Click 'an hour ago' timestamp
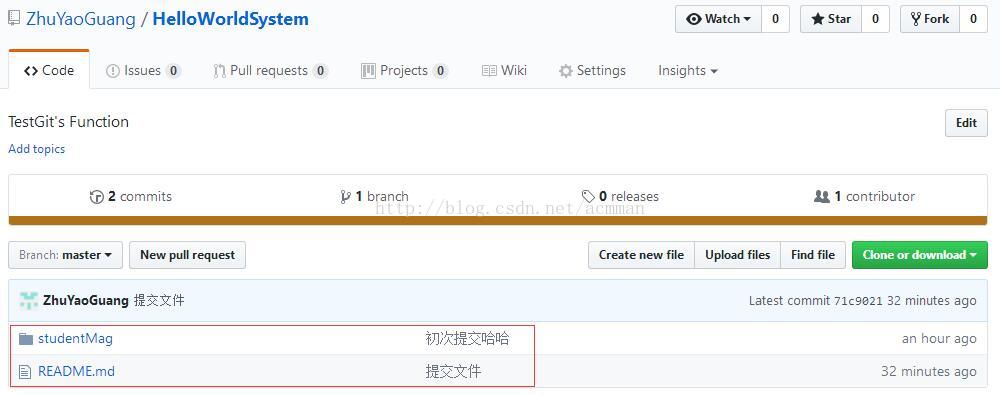Viewport: 1000px width, 395px height. pyautogui.click(x=939, y=339)
